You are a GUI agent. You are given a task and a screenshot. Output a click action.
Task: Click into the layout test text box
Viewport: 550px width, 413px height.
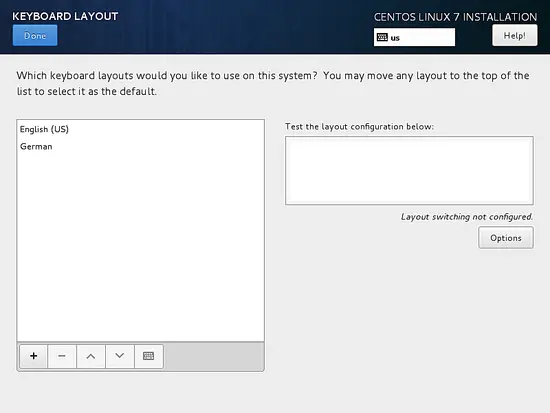click(x=409, y=171)
